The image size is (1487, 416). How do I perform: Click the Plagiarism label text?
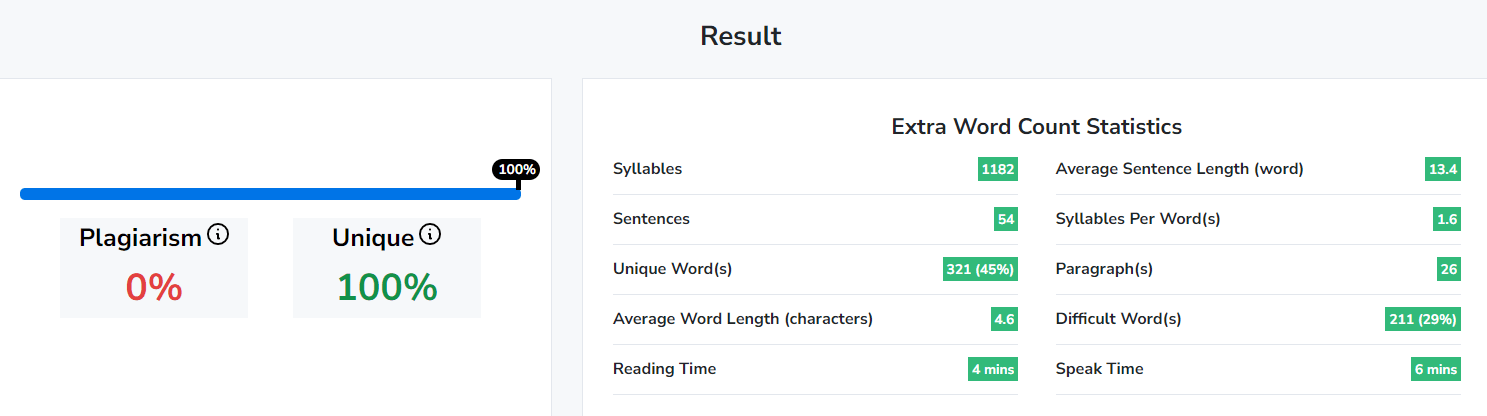point(140,238)
